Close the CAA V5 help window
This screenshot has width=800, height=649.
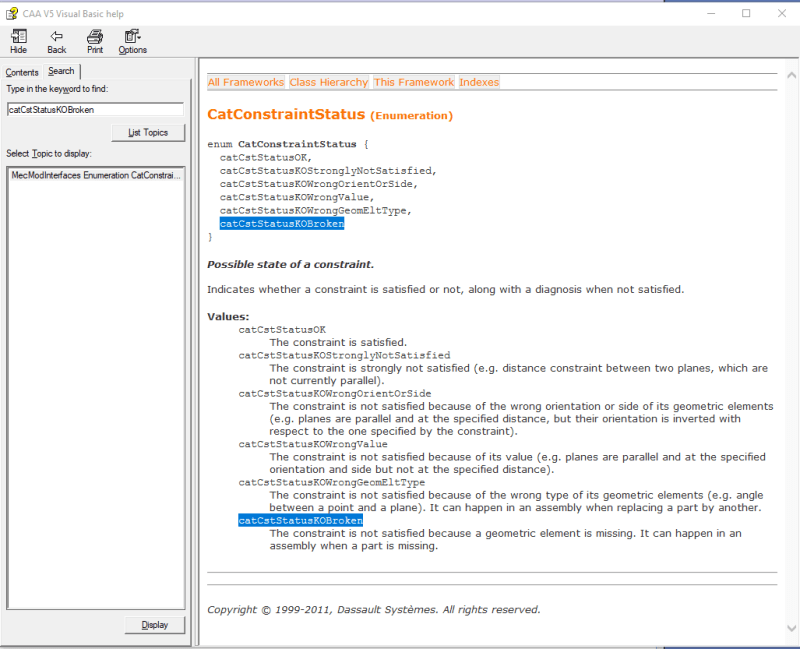782,14
